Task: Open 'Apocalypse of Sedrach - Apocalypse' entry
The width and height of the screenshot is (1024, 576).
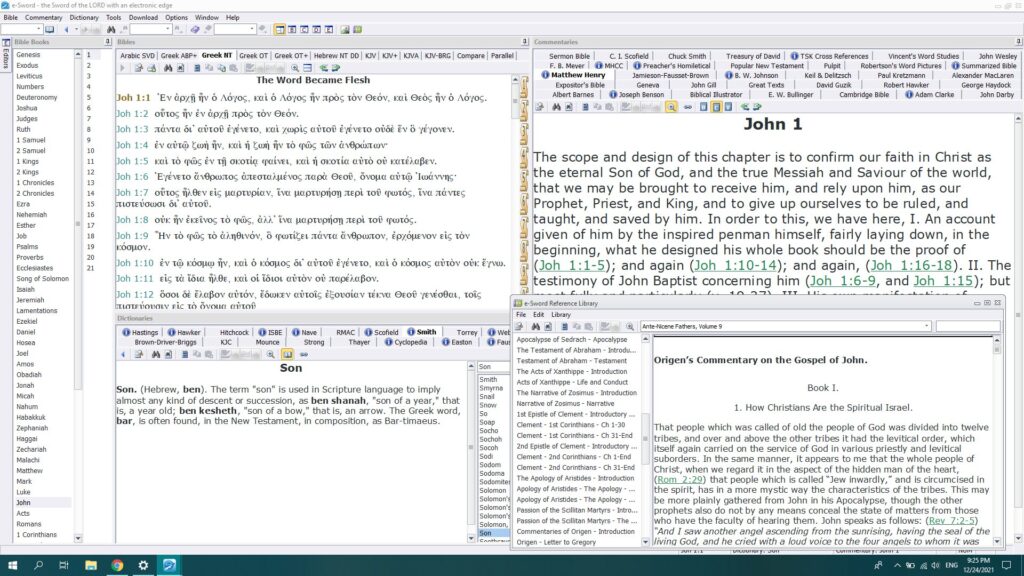Action: (x=572, y=340)
